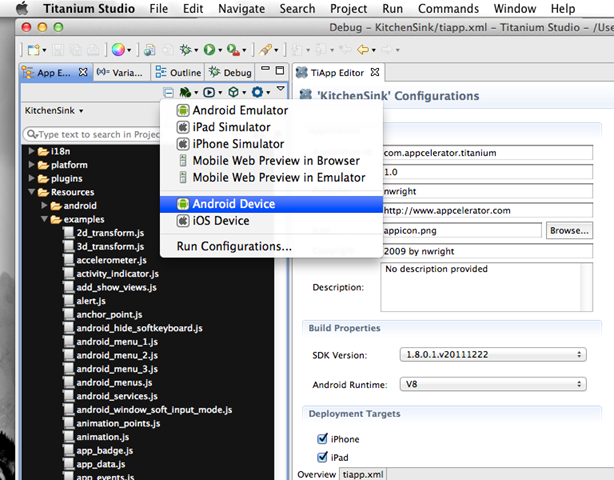The image size is (614, 480).
Task: Click the Package cube icon in App Explorer
Action: [232, 92]
